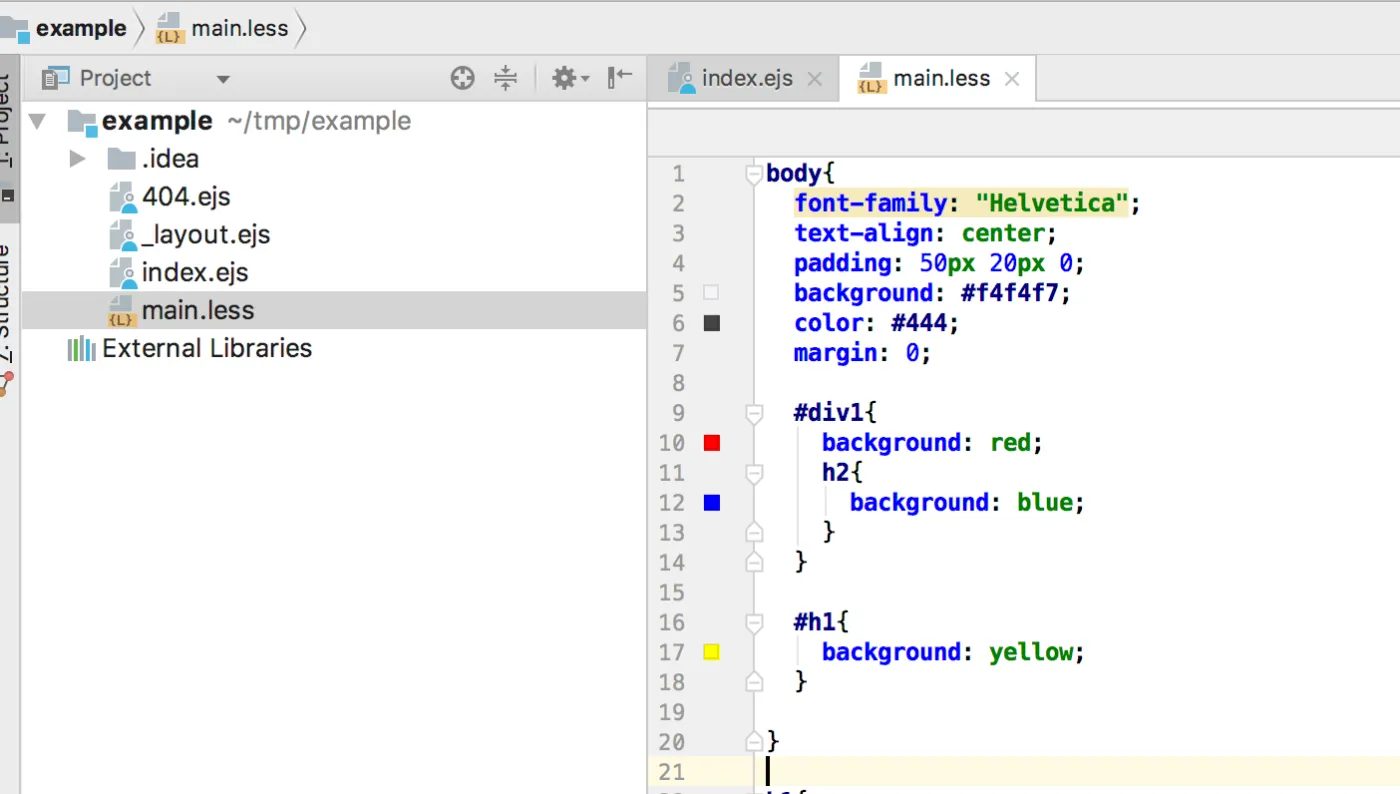Fold the #div1 block at line 9
The width and height of the screenshot is (1400, 794).
pos(754,413)
